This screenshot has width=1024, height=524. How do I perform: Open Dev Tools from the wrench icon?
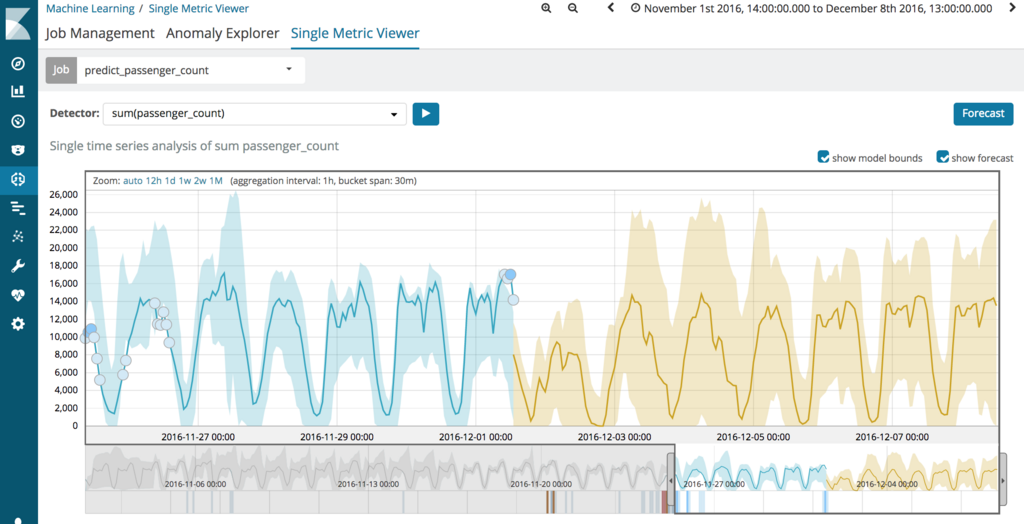(x=18, y=266)
